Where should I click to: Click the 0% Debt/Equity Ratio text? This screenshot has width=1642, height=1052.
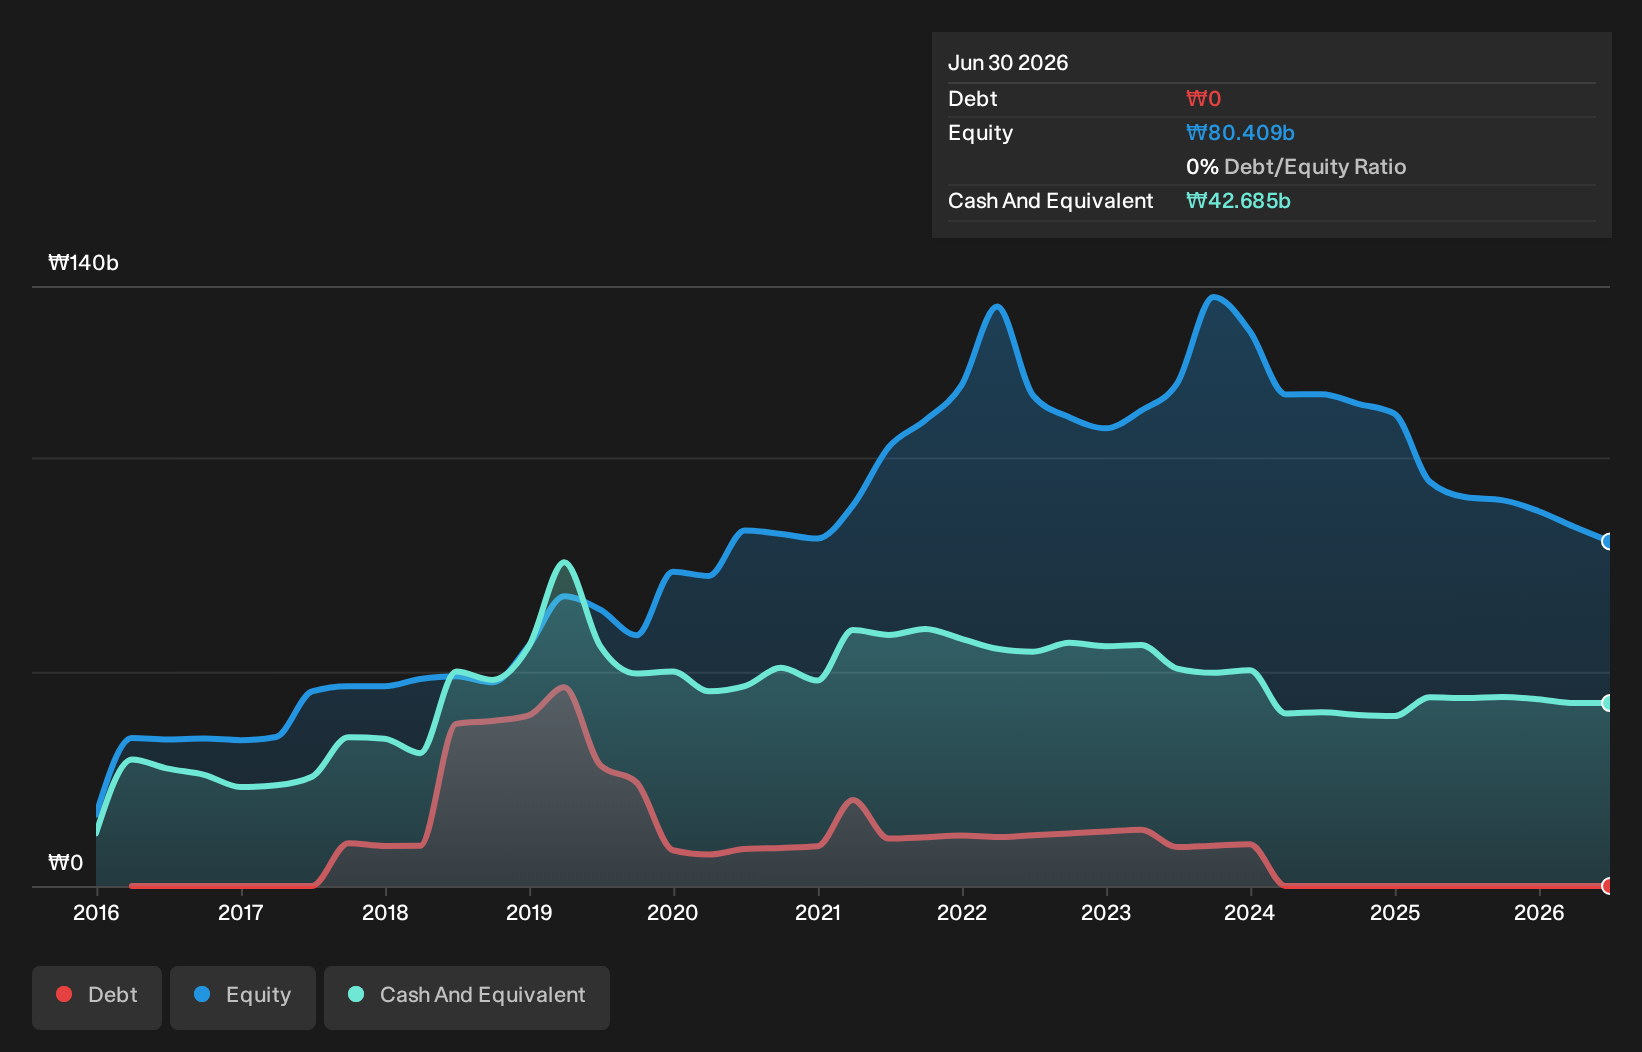click(1296, 167)
